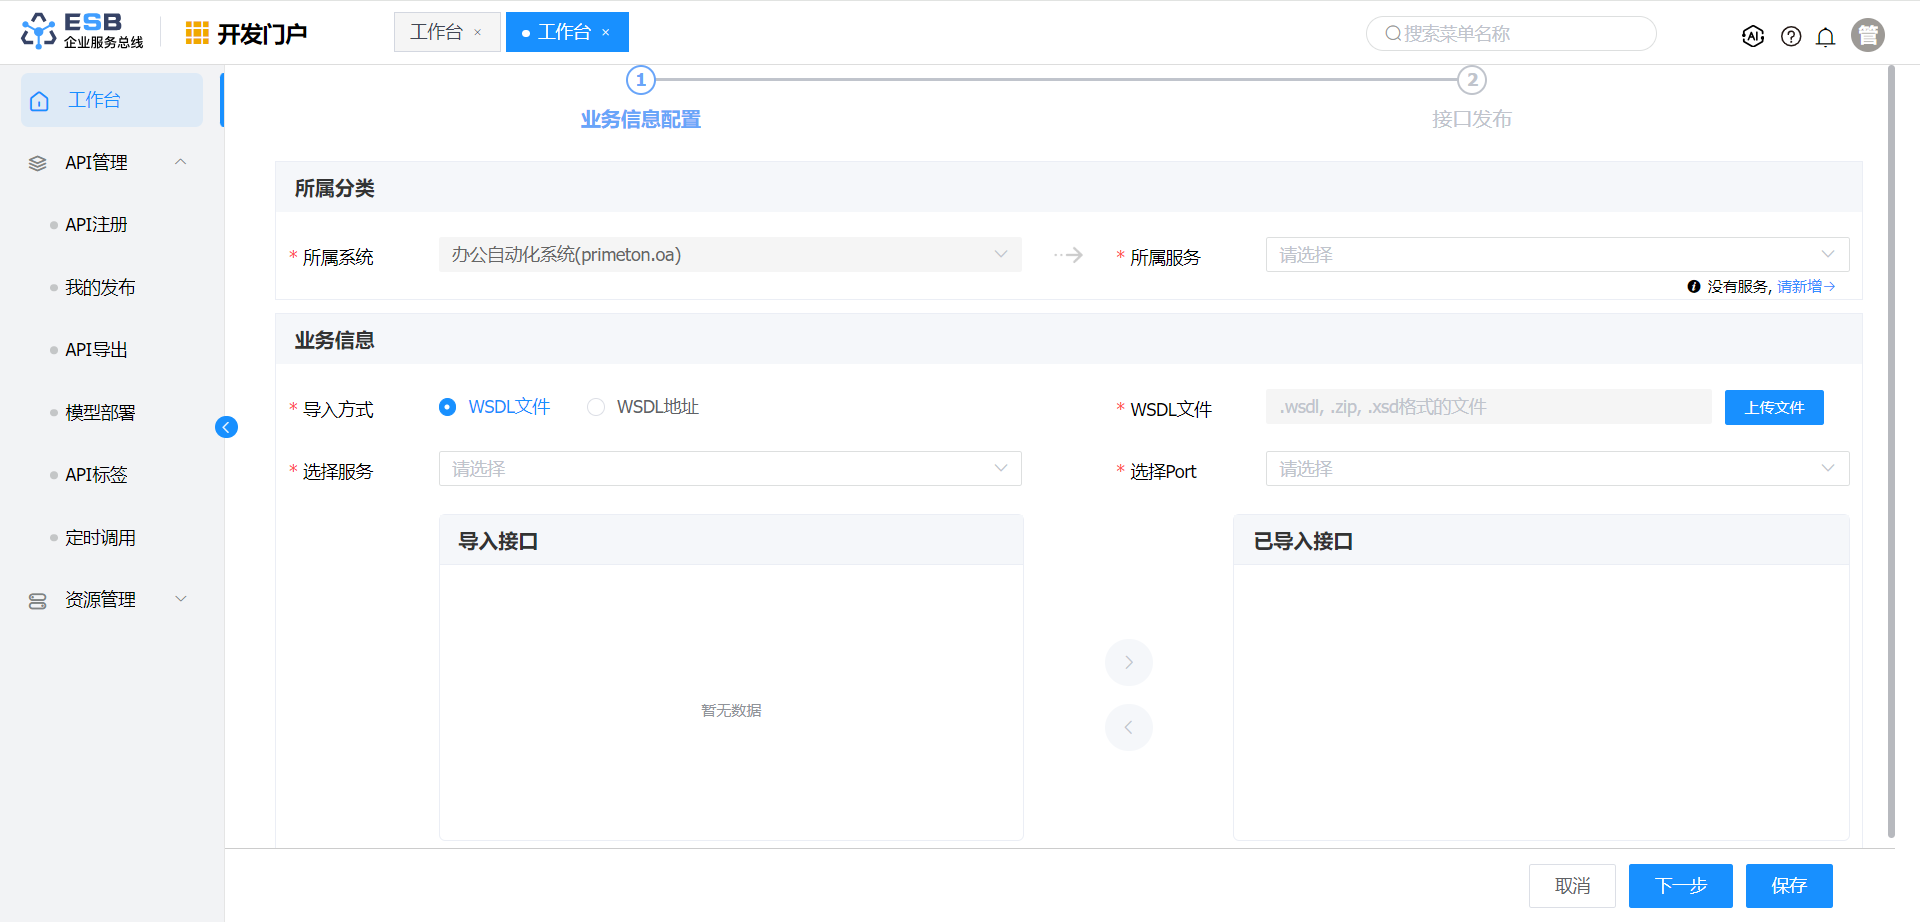Screen dimensions: 1920x922
Task: Select the WSDL地址 radio option
Action: click(596, 407)
